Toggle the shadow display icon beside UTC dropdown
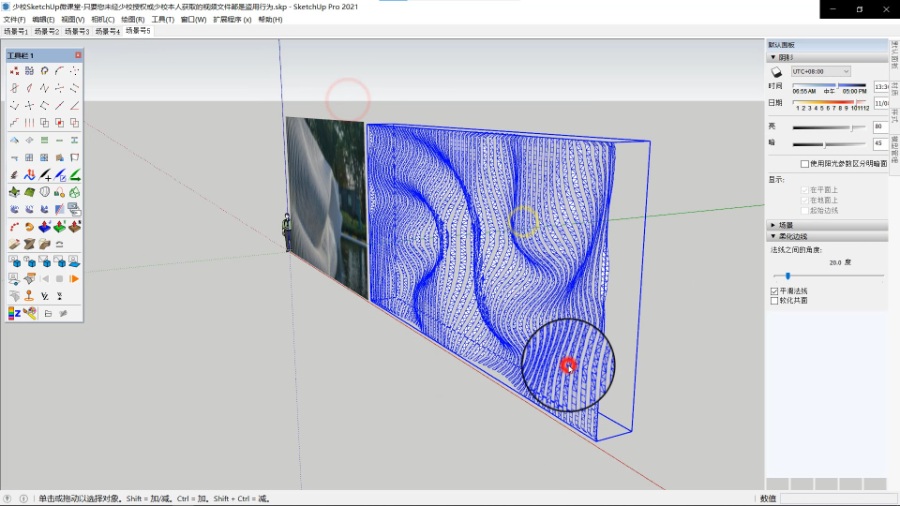The image size is (900, 506). [777, 72]
